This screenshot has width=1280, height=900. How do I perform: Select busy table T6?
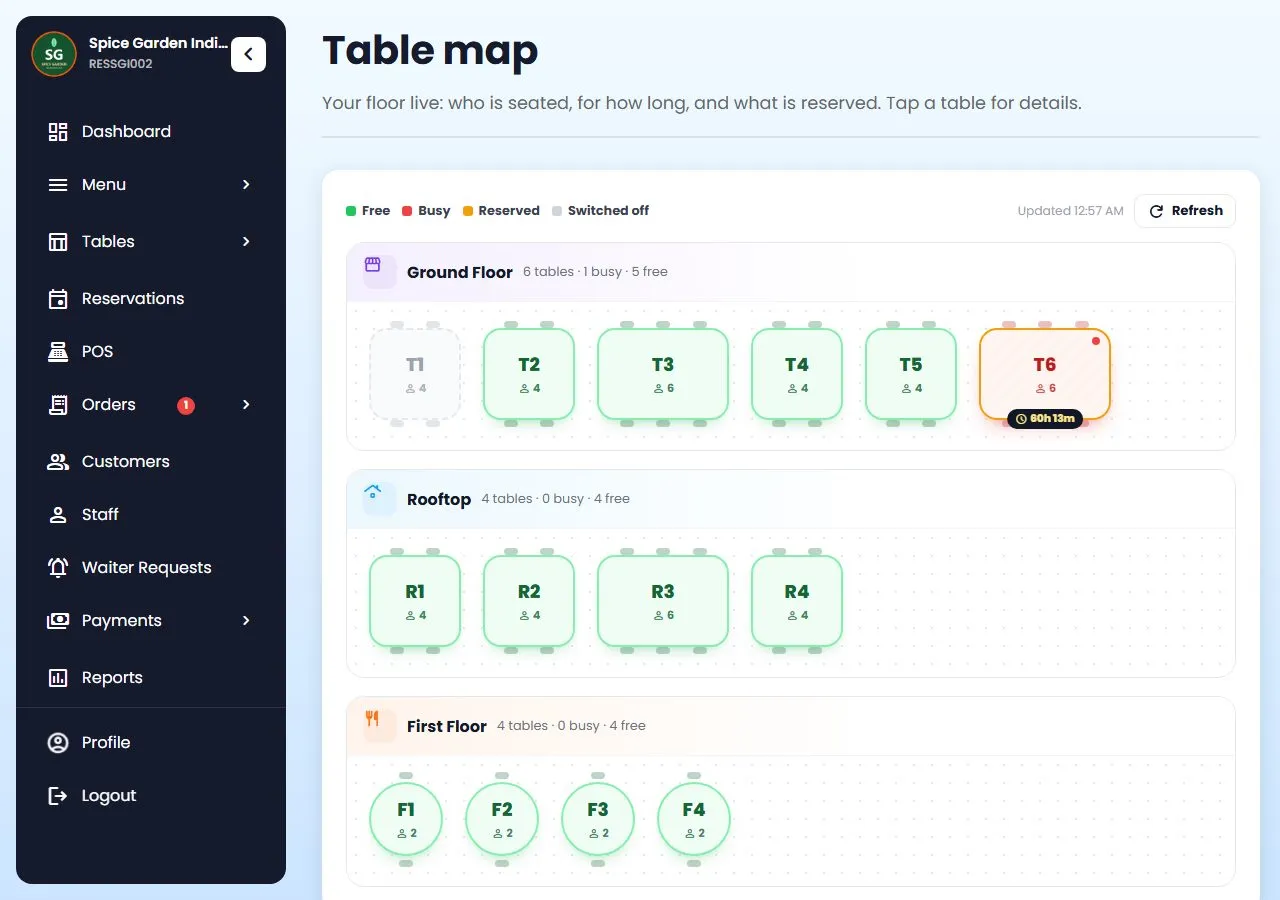(x=1045, y=374)
